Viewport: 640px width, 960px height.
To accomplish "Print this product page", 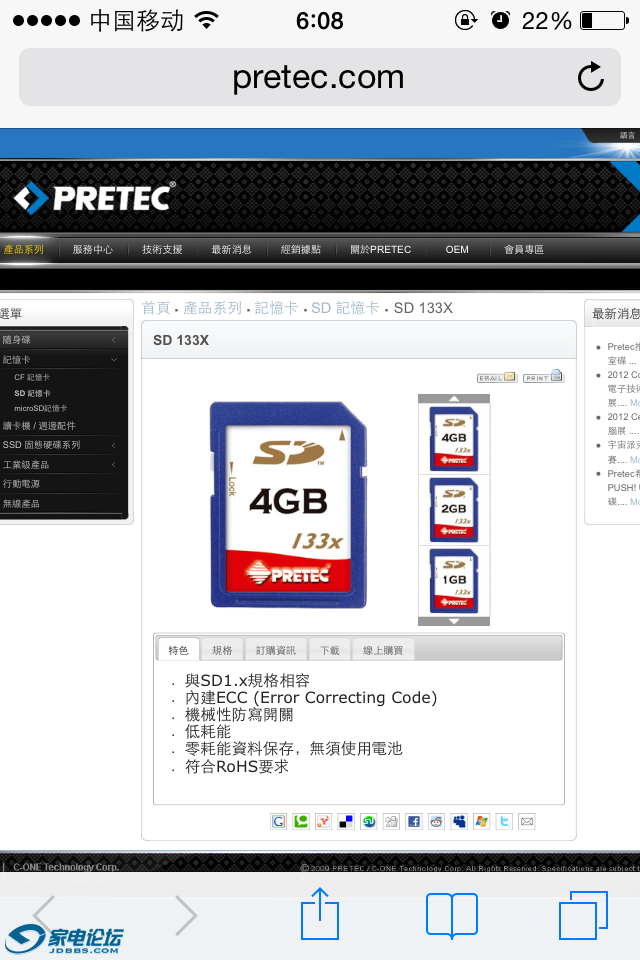I will (x=543, y=377).
